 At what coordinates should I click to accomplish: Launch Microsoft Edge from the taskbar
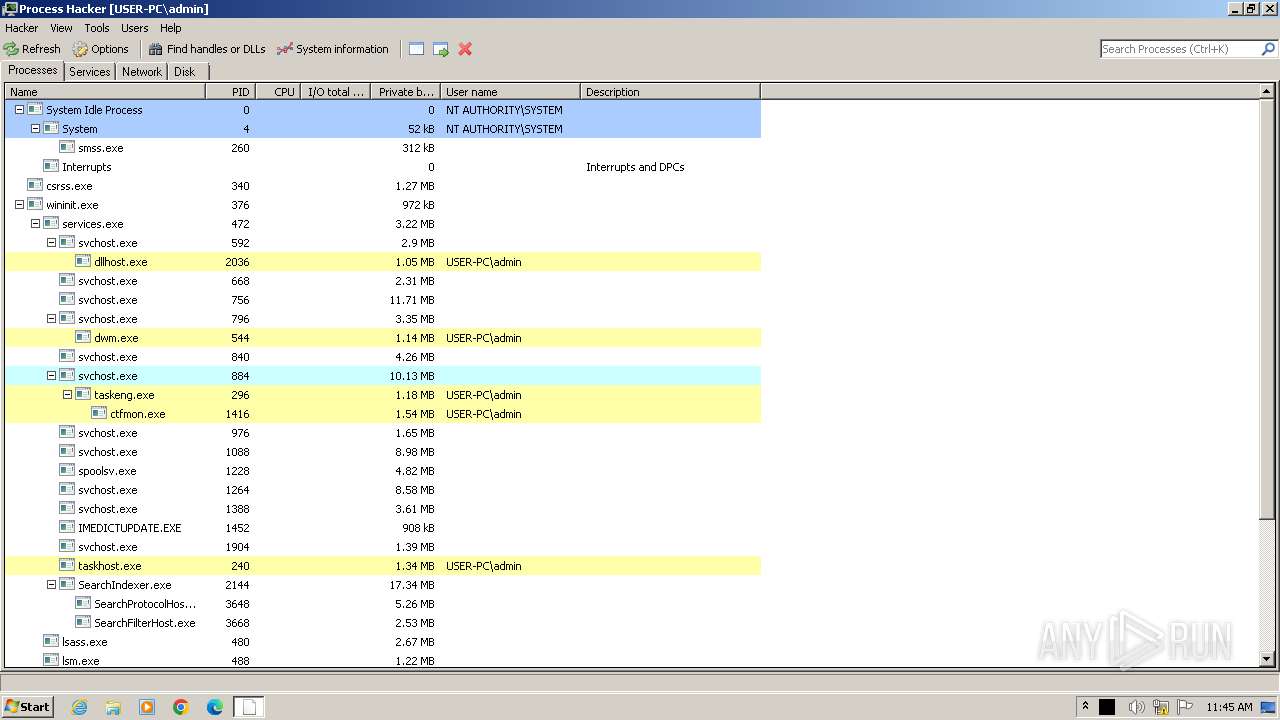point(215,707)
